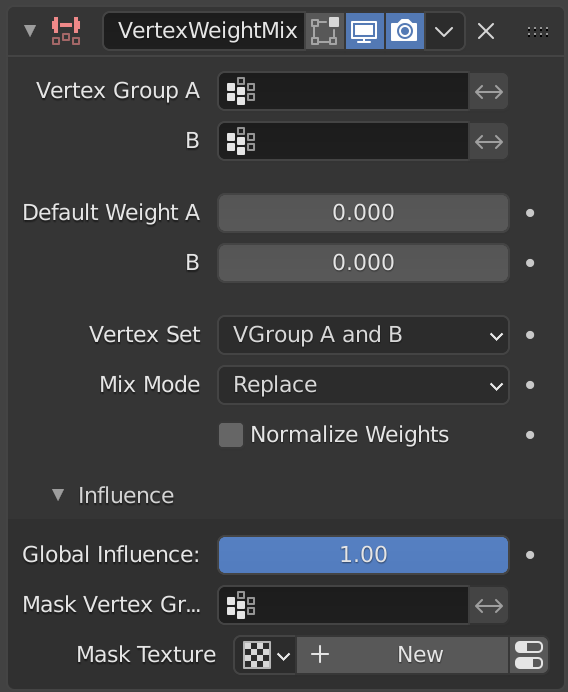Toggle viewport display monitor icon
The width and height of the screenshot is (568, 692).
(365, 31)
